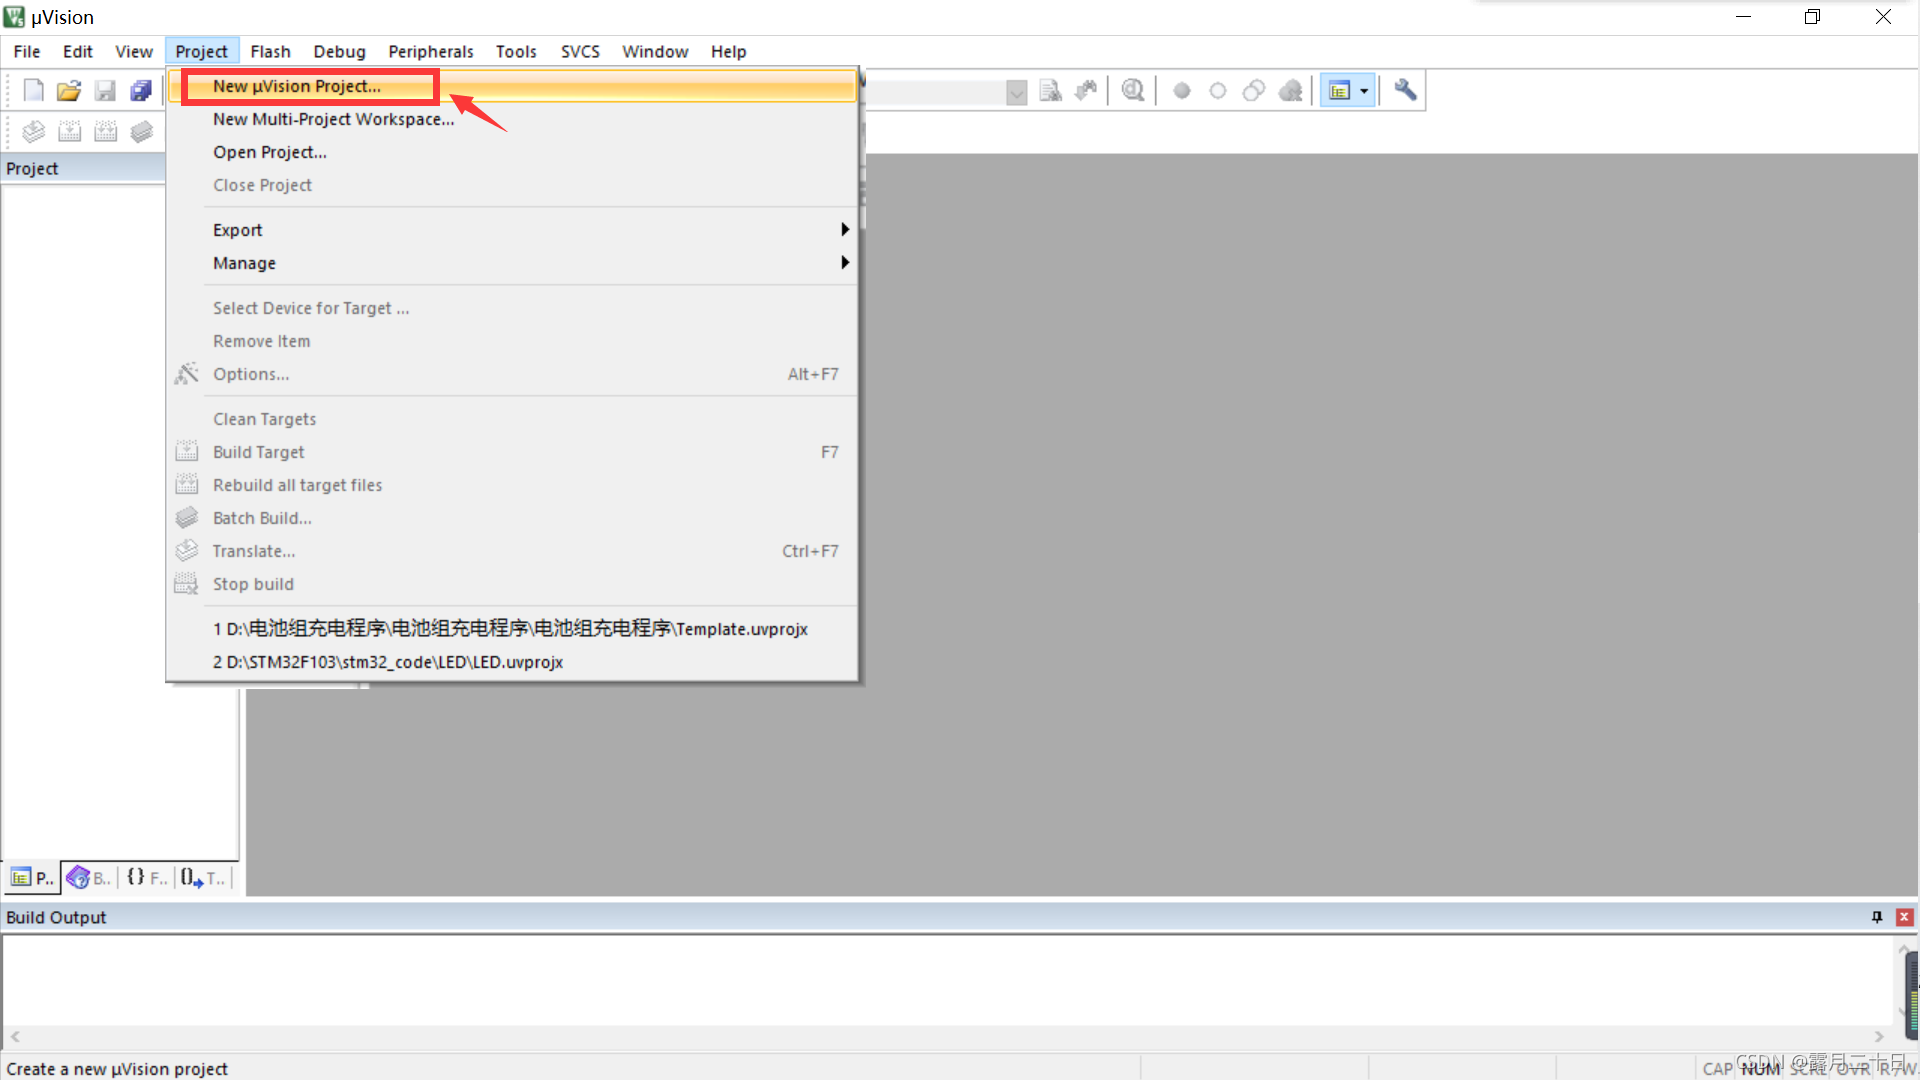The width and height of the screenshot is (1920, 1080).
Task: Click the Project Window layout toolbar icon
Action: pyautogui.click(x=1340, y=91)
